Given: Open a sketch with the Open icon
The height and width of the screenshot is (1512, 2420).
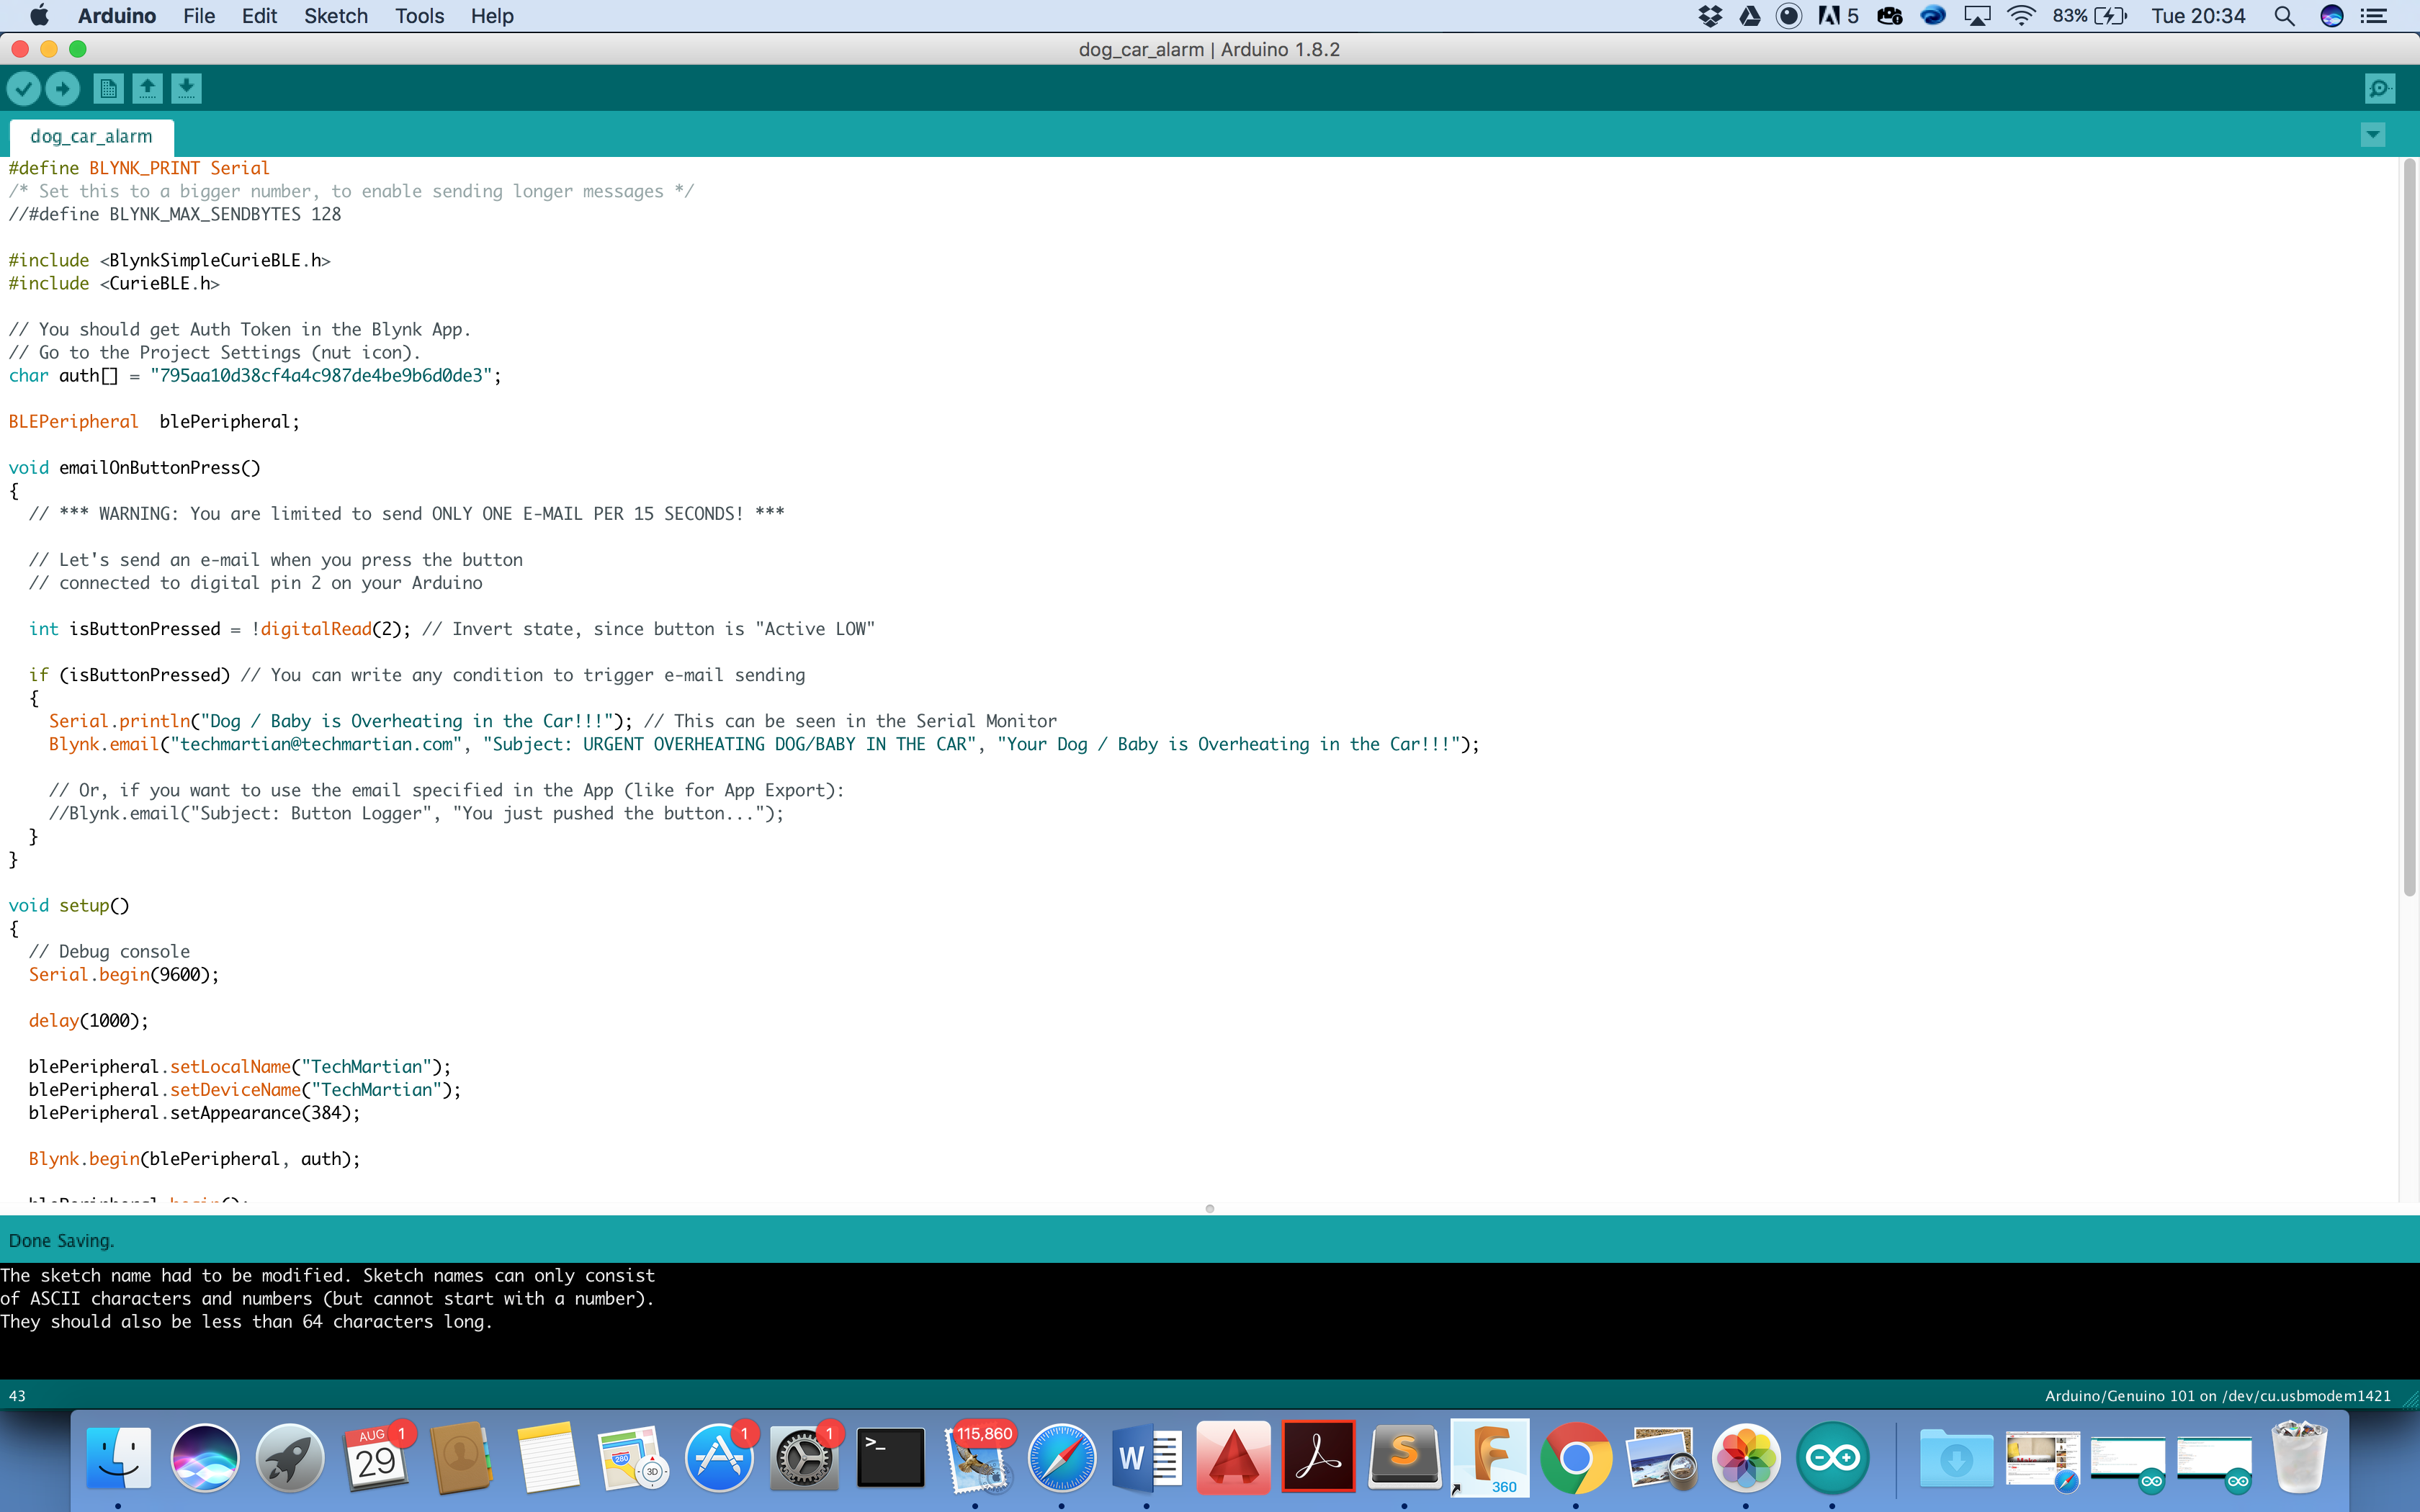Looking at the screenshot, I should click(147, 89).
